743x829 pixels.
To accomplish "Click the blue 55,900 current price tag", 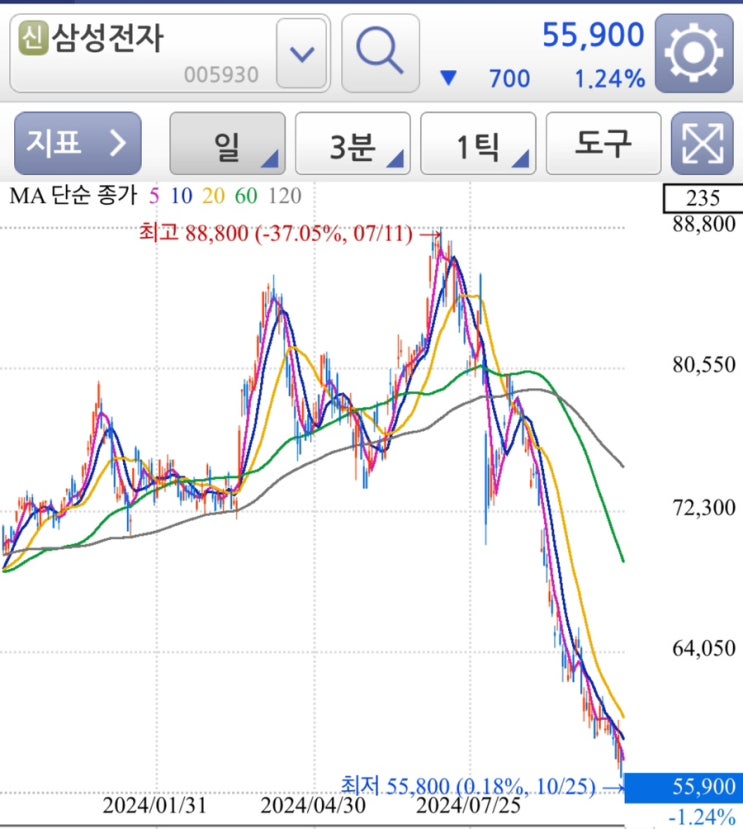I will (x=684, y=787).
